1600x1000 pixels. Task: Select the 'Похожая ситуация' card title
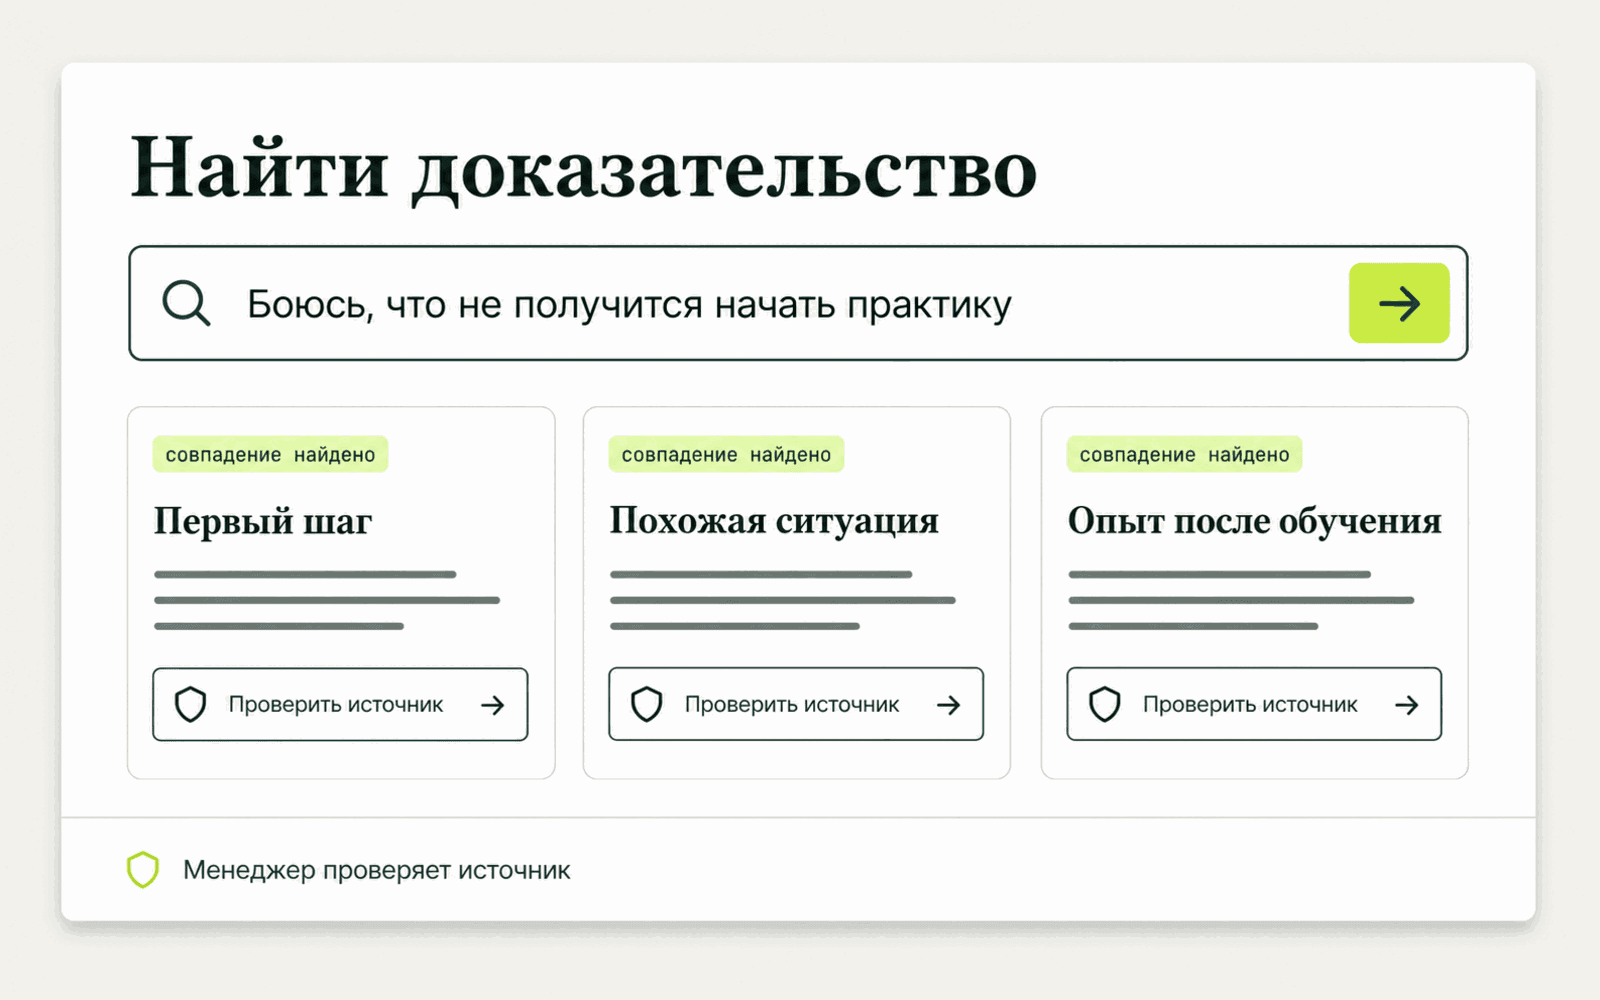774,521
